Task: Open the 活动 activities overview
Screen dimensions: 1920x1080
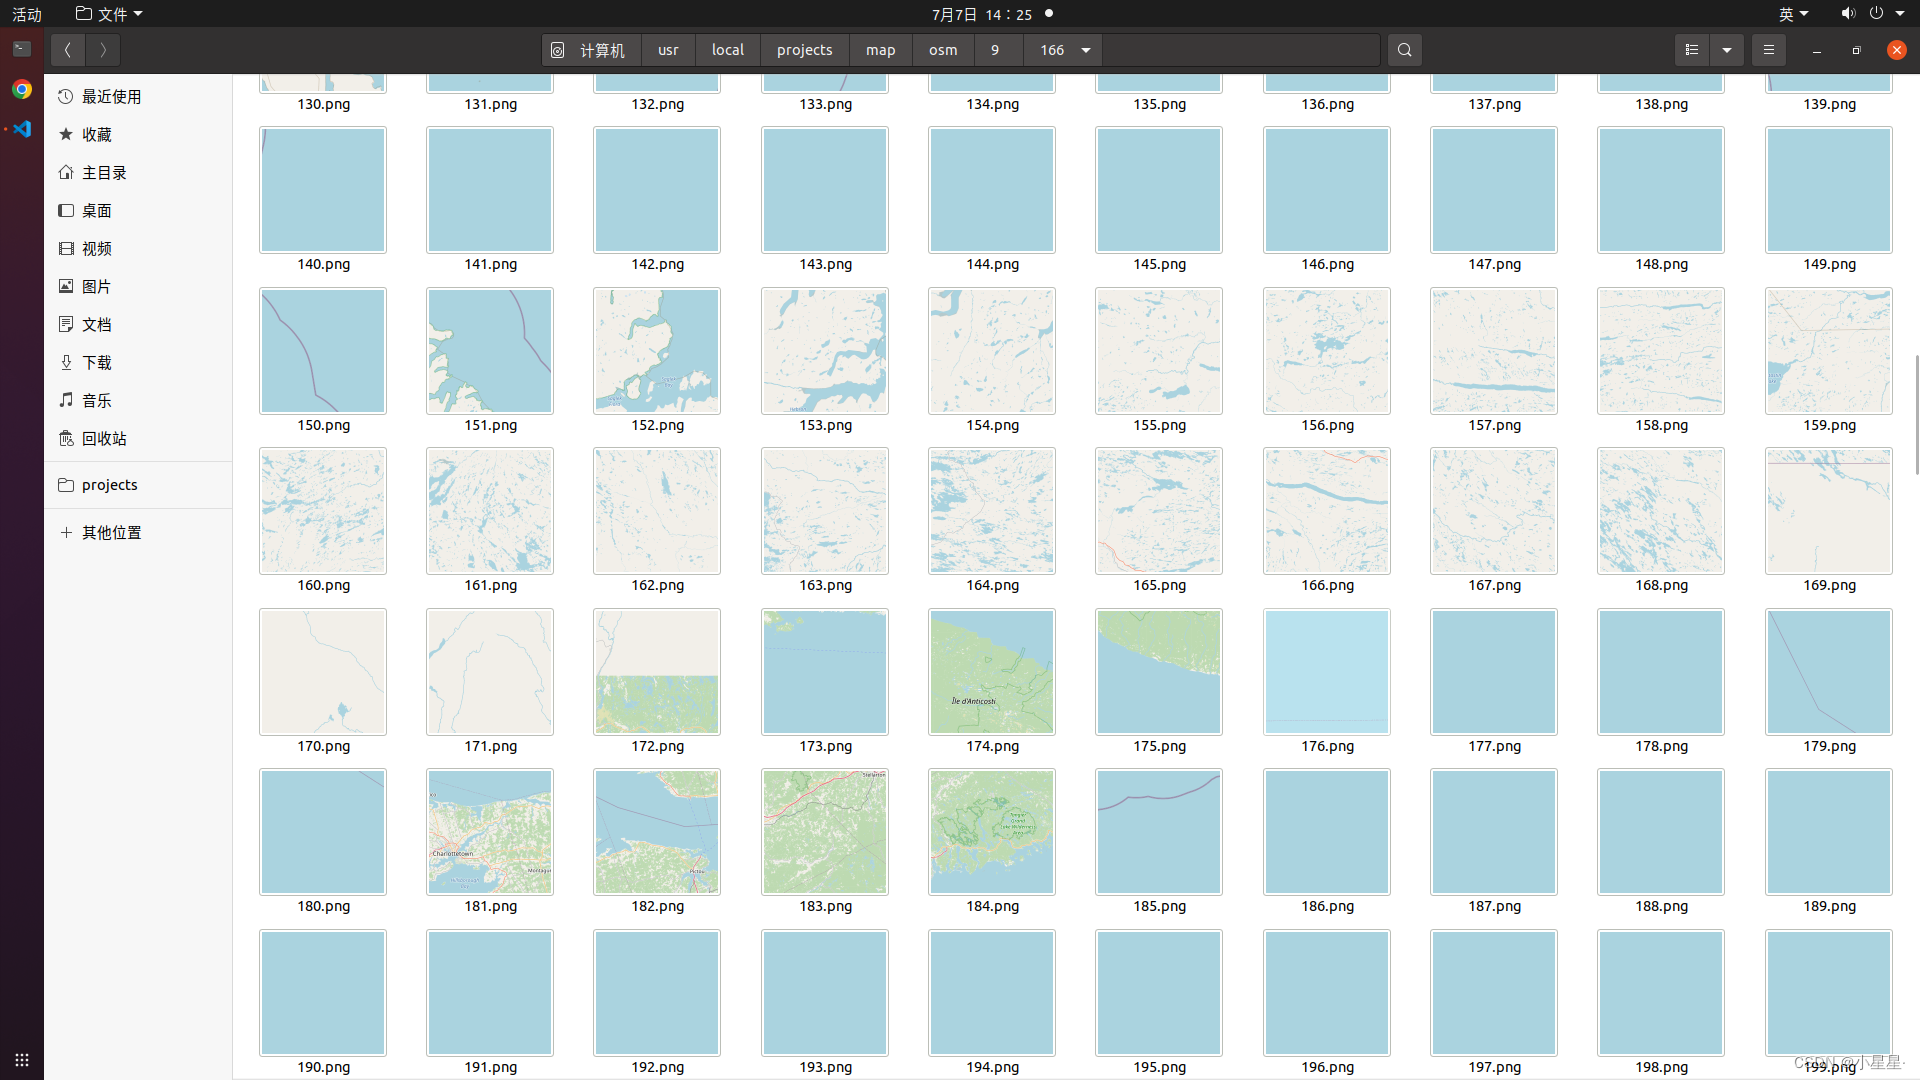Action: 27,14
